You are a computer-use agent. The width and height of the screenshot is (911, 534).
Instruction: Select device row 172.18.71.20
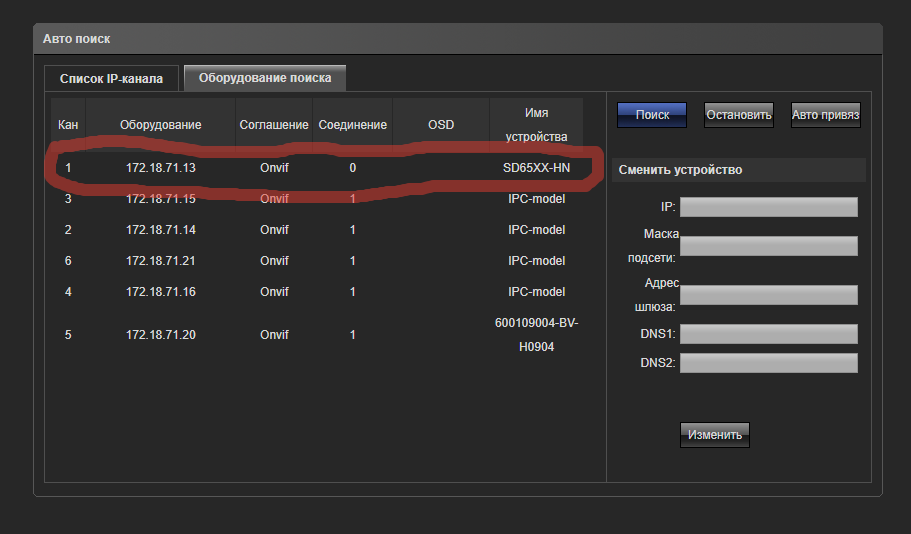pos(161,335)
